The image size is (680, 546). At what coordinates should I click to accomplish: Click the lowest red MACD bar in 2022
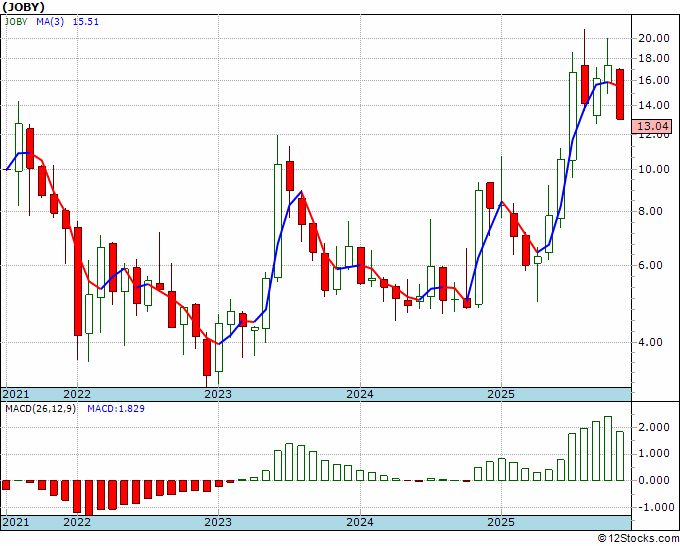pyautogui.click(x=89, y=497)
